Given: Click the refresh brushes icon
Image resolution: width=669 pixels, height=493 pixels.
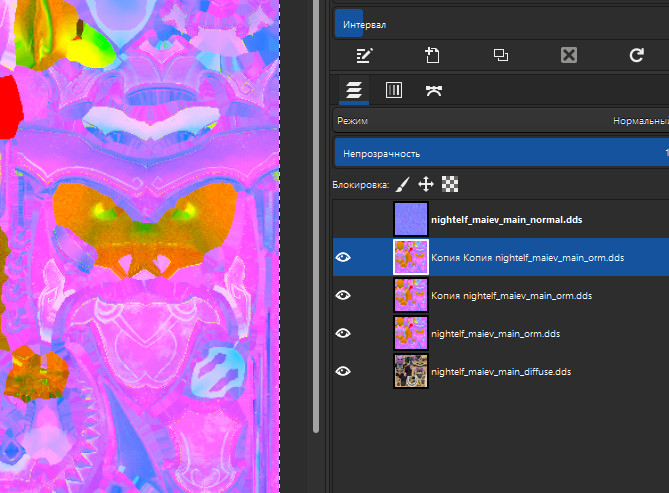Looking at the screenshot, I should coord(637,55).
